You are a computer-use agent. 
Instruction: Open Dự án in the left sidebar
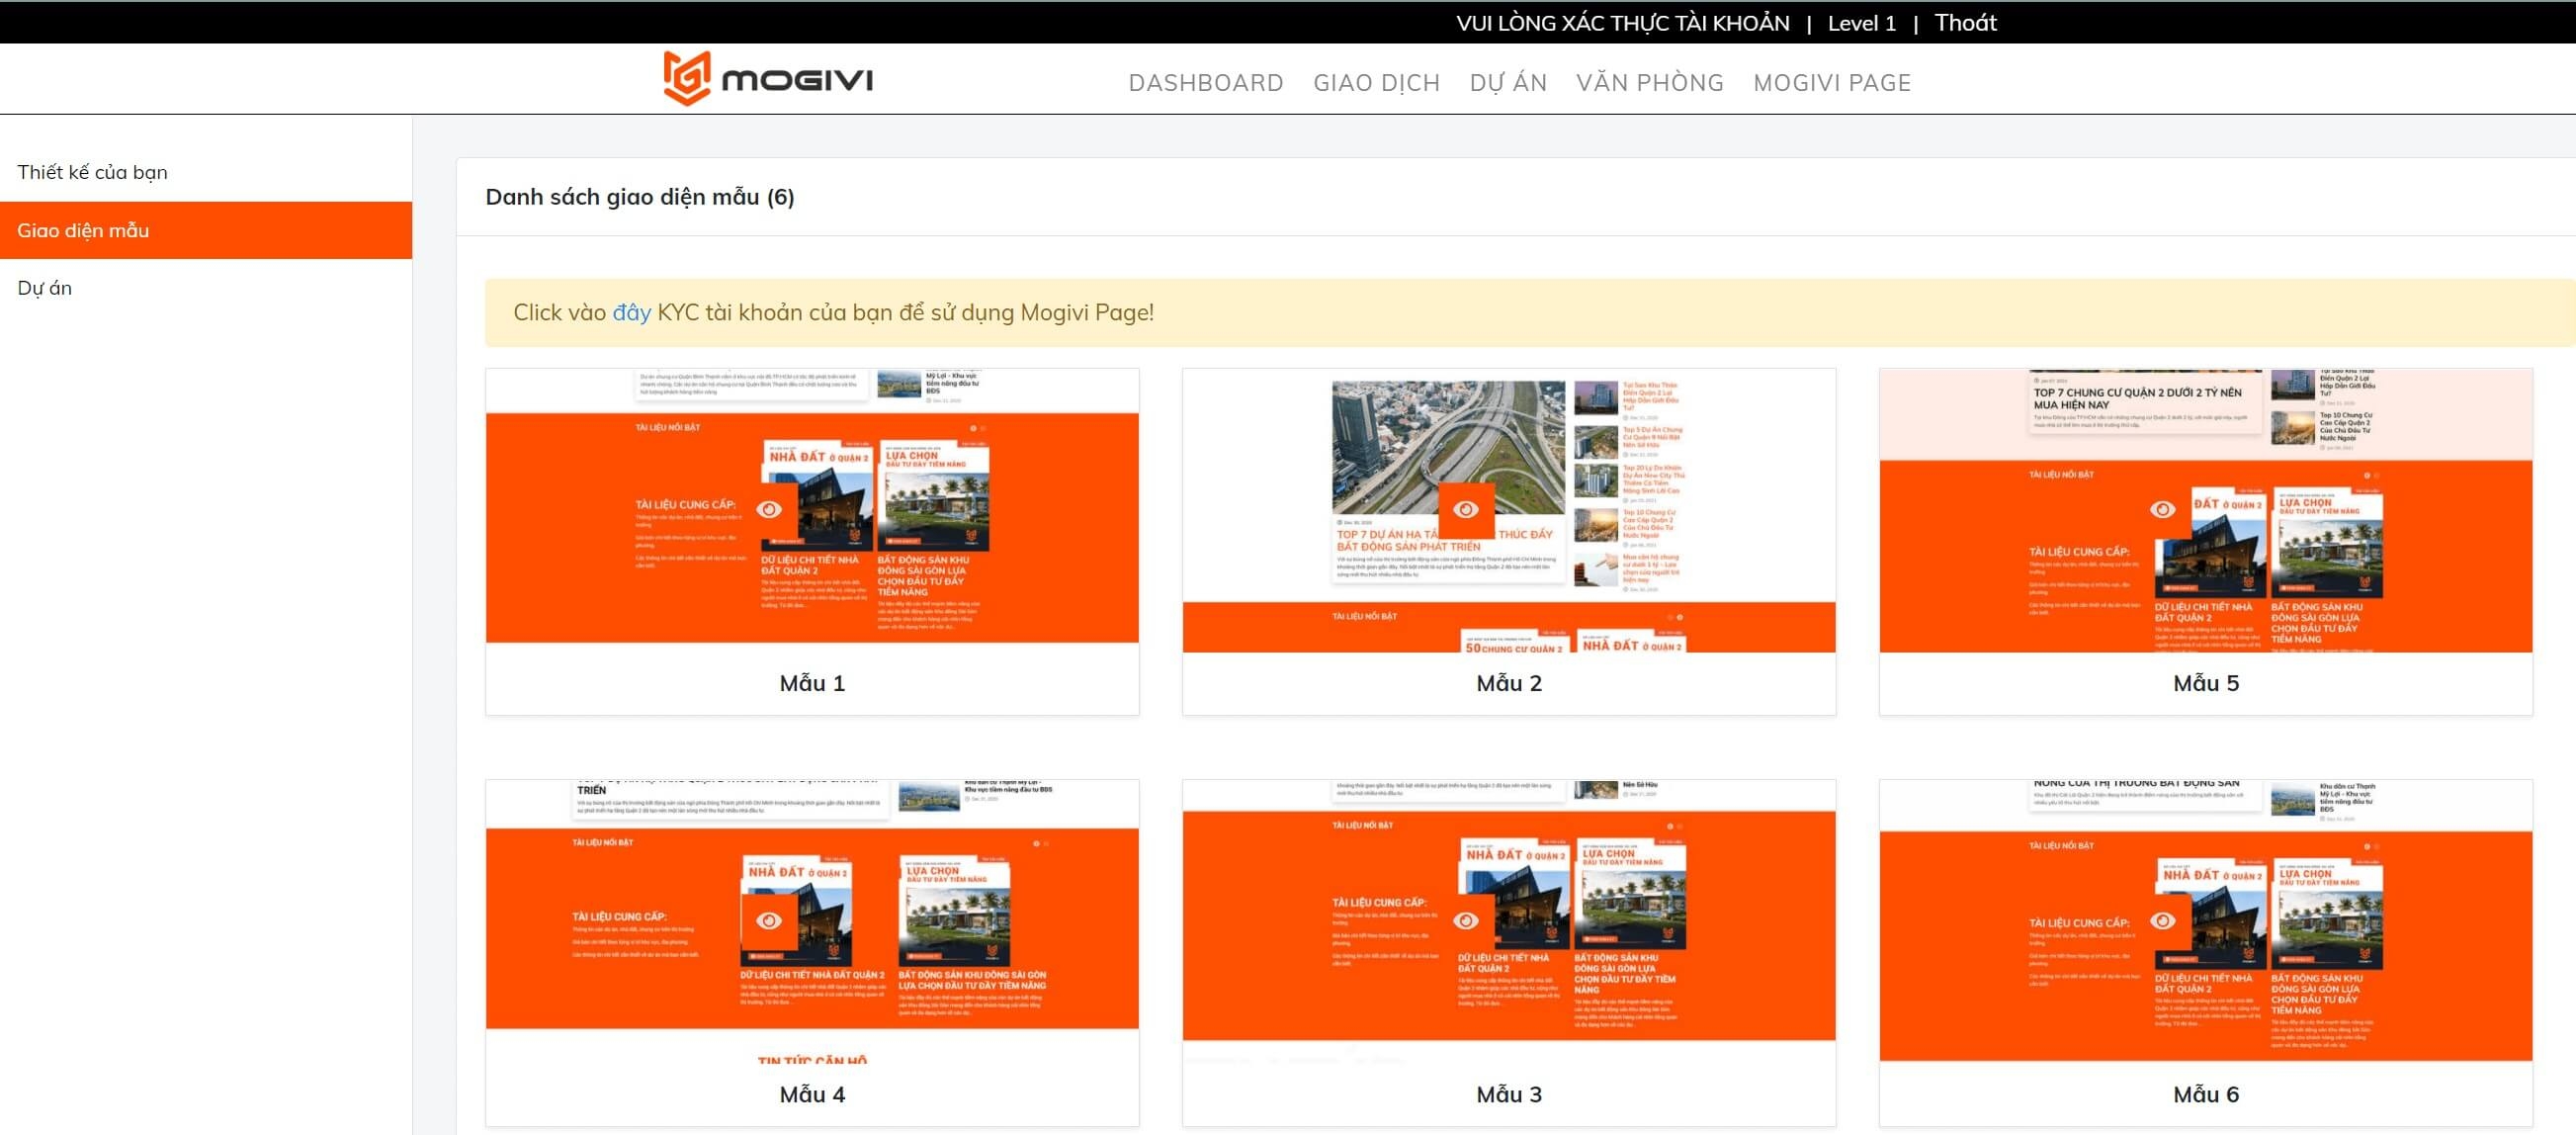pyautogui.click(x=44, y=288)
